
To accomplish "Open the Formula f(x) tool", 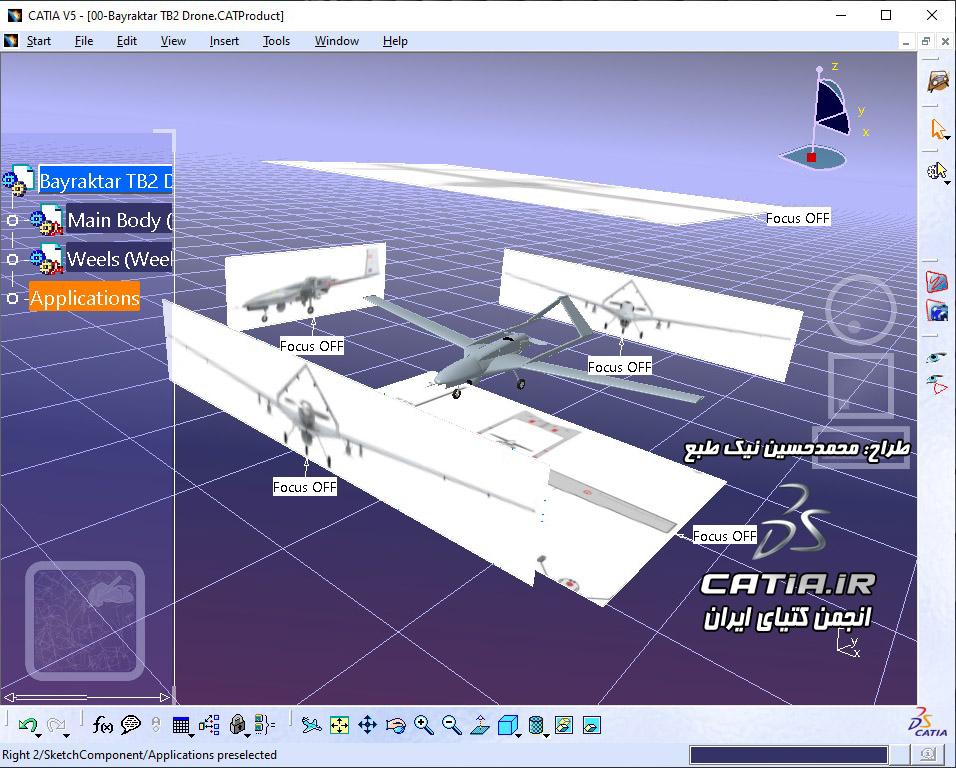I will tap(102, 725).
